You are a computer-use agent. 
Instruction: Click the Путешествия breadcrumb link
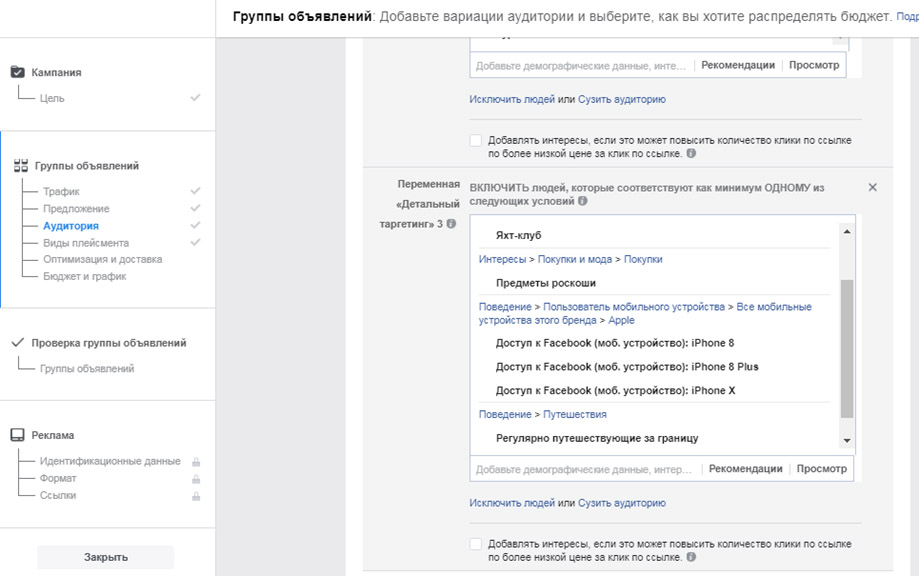[x=574, y=414]
